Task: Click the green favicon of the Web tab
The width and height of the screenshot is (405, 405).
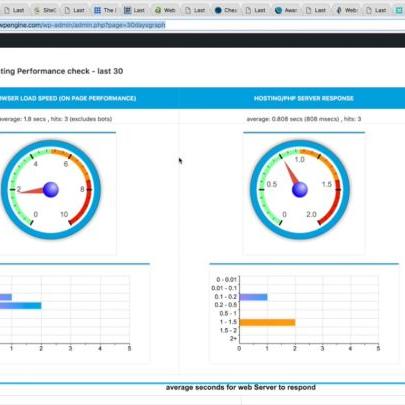Action: (158, 10)
